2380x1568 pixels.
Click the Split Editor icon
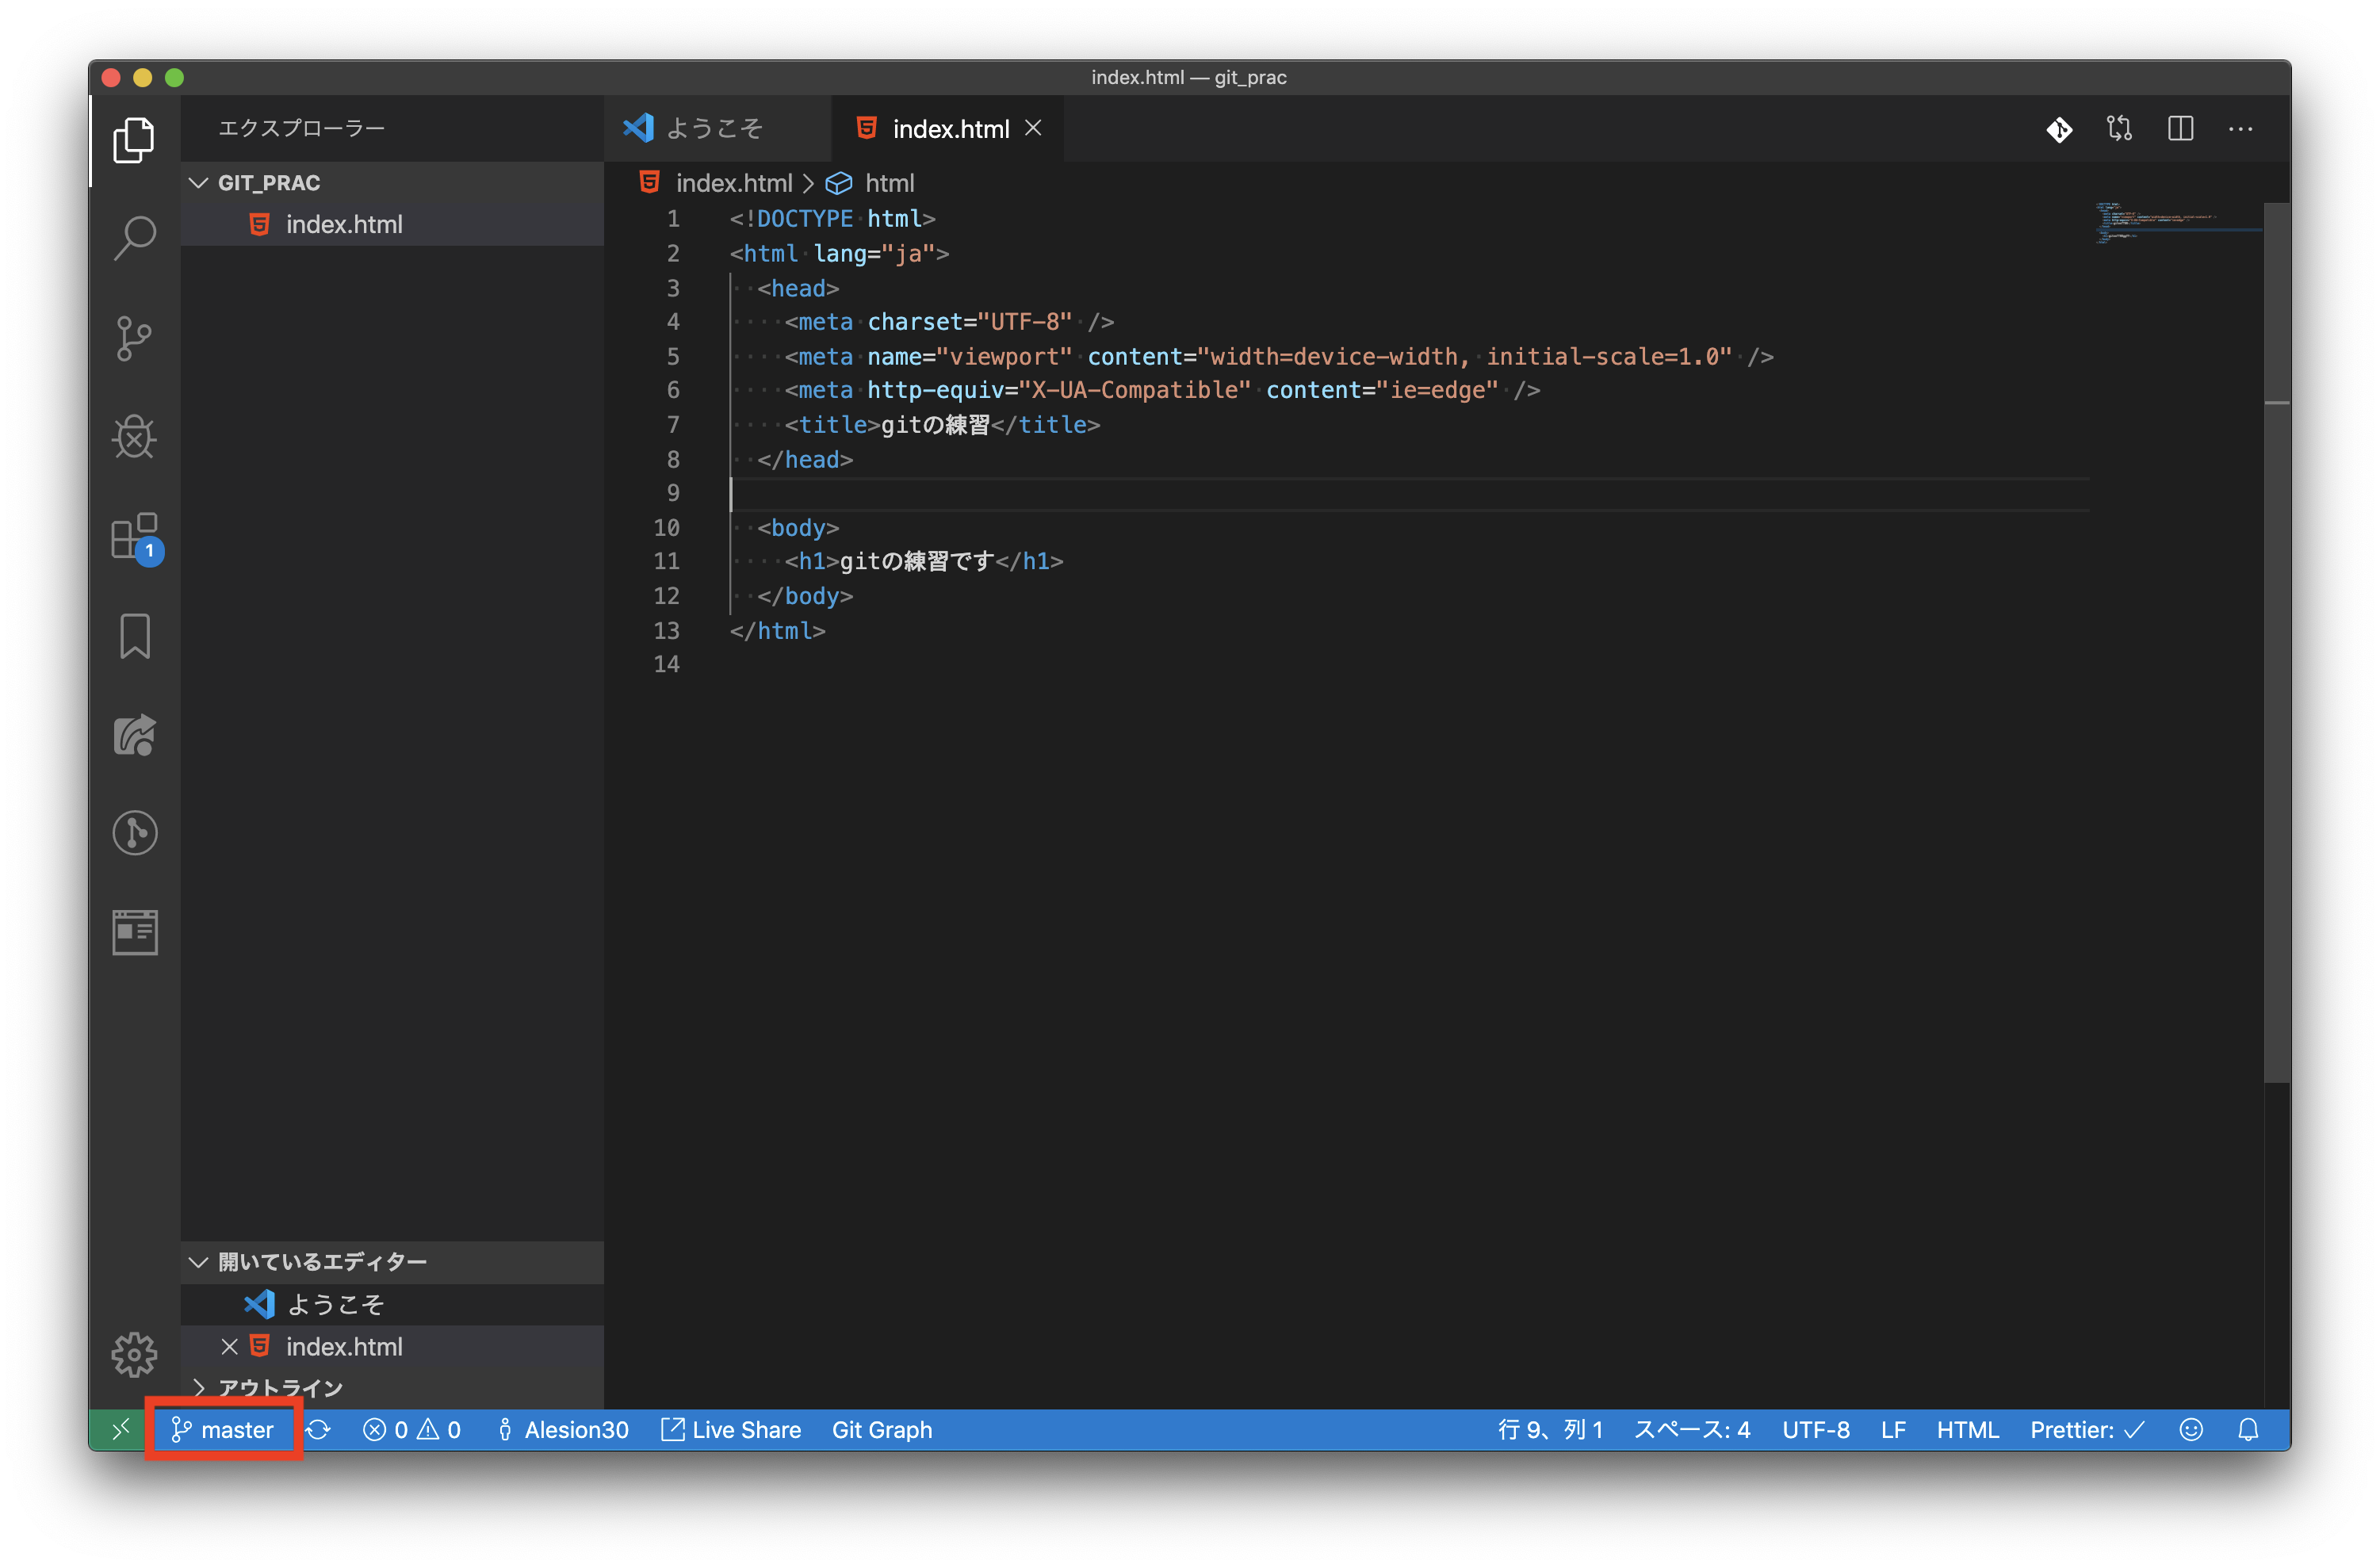pos(2180,129)
